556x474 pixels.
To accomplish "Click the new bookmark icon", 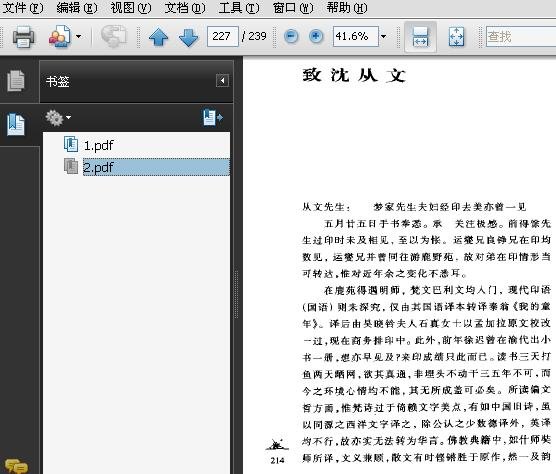I will (x=212, y=117).
